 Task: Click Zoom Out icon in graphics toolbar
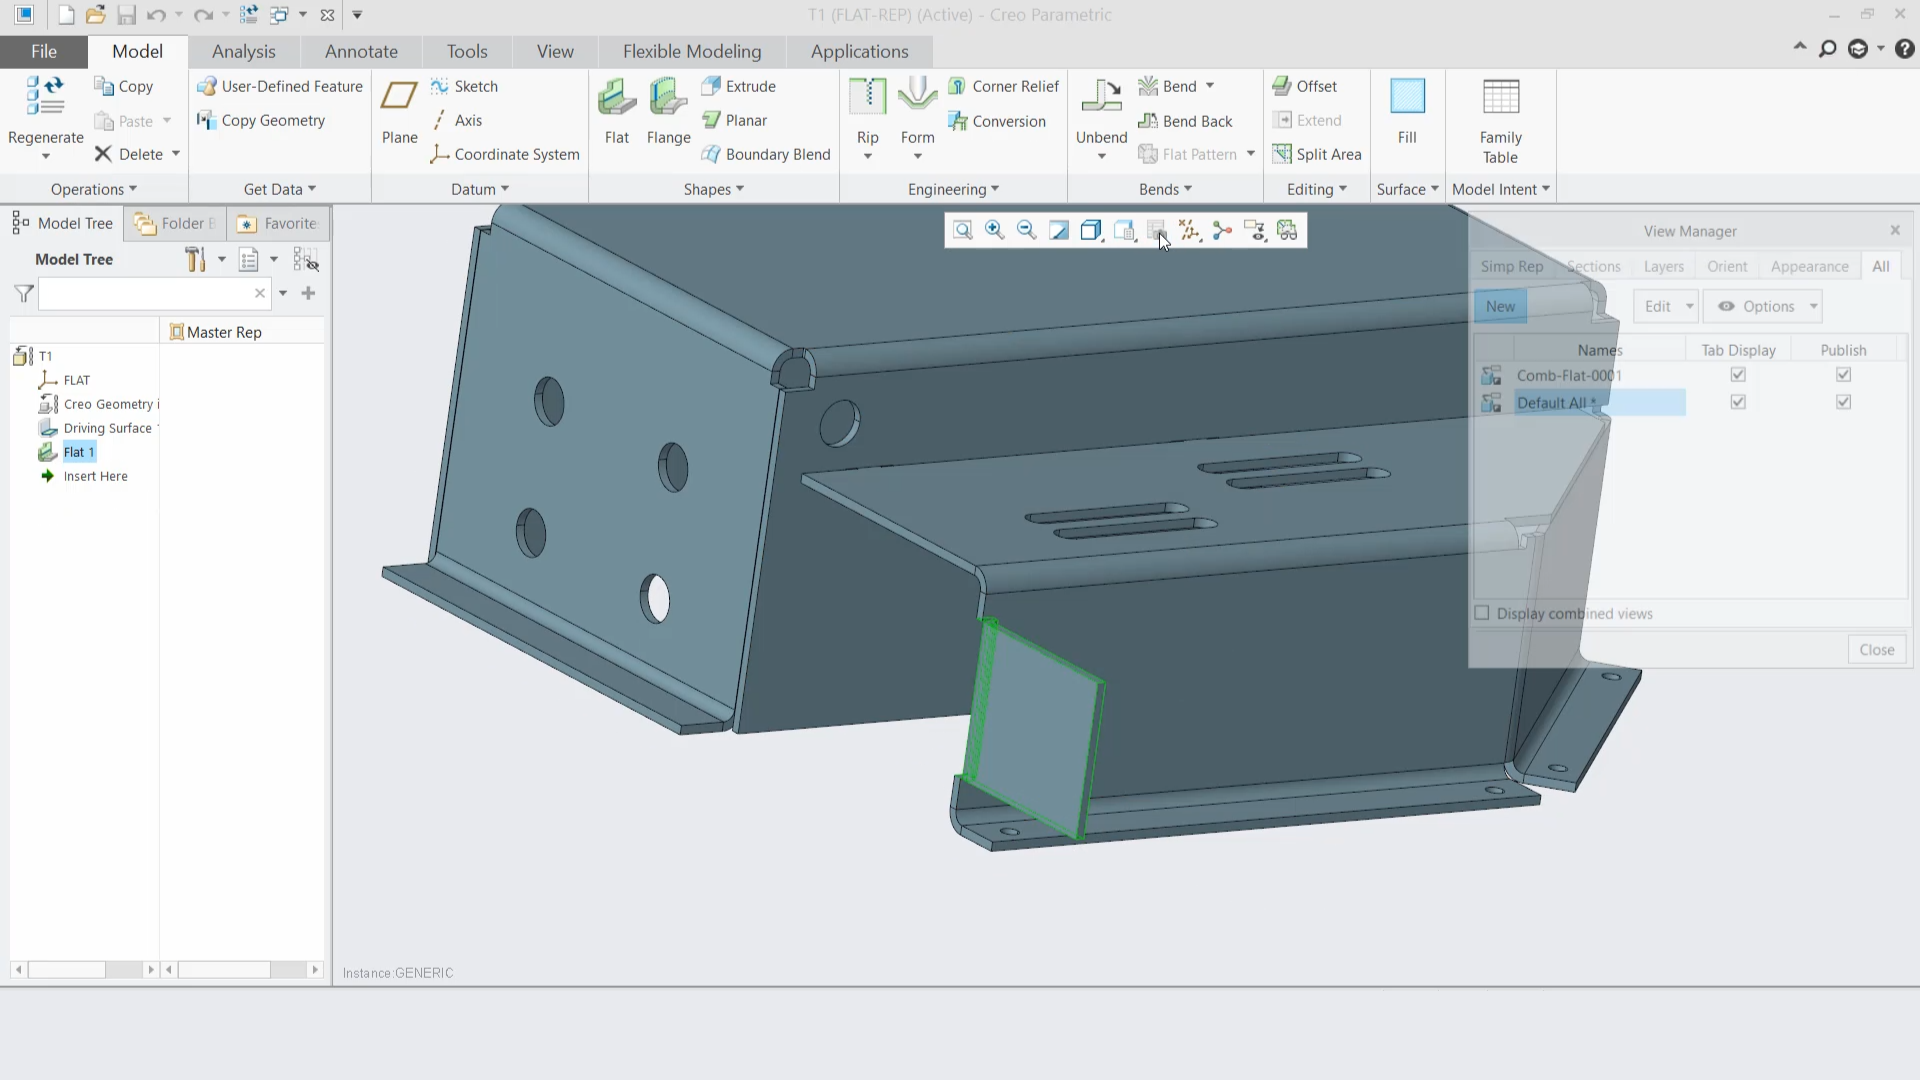[1026, 231]
